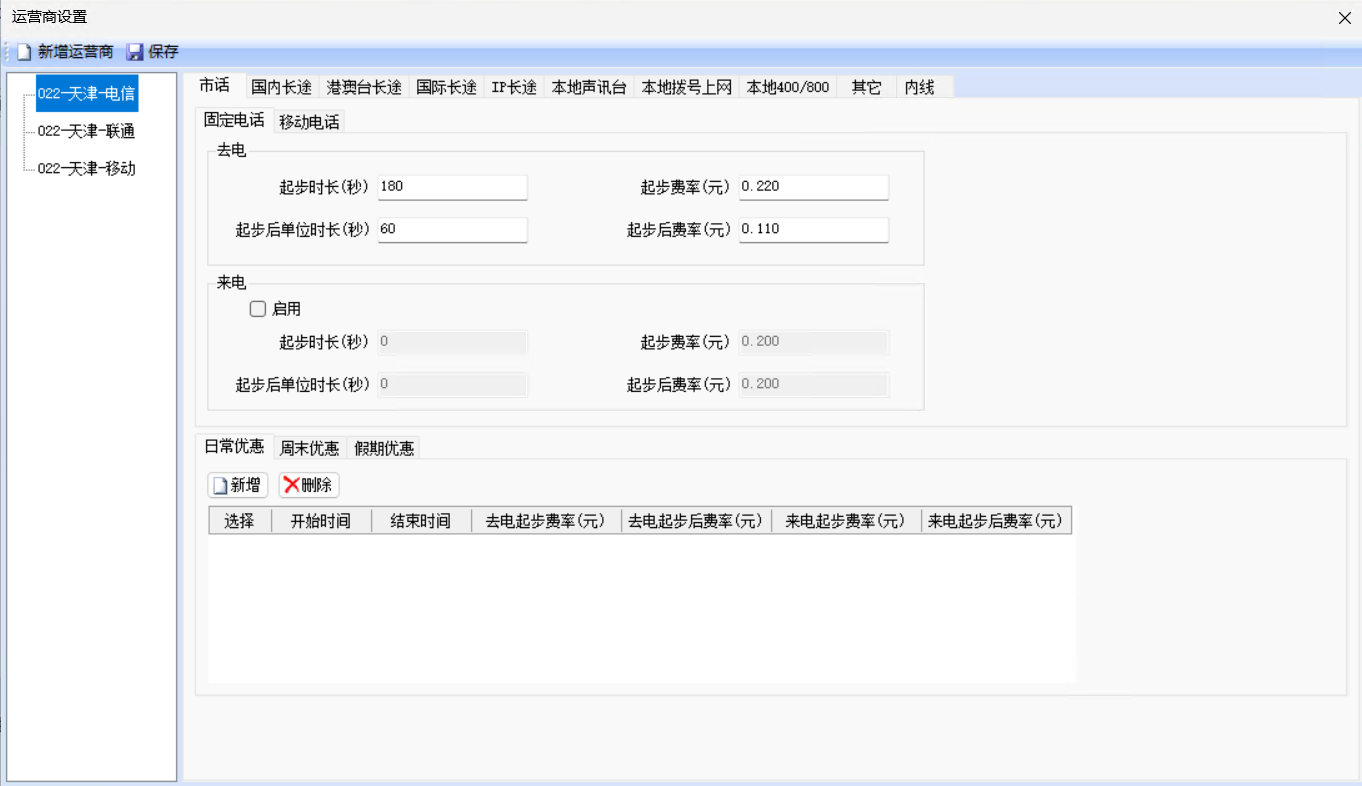Click the 删除 discount button label

pos(317,485)
